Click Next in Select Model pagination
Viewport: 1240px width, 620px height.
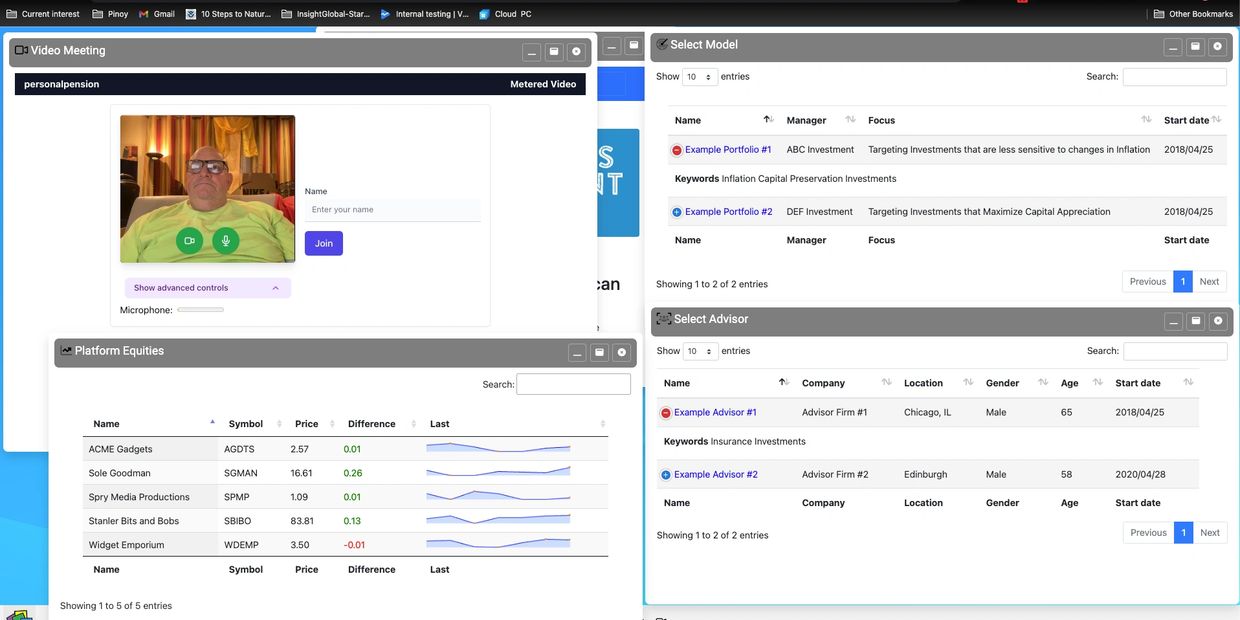1209,282
